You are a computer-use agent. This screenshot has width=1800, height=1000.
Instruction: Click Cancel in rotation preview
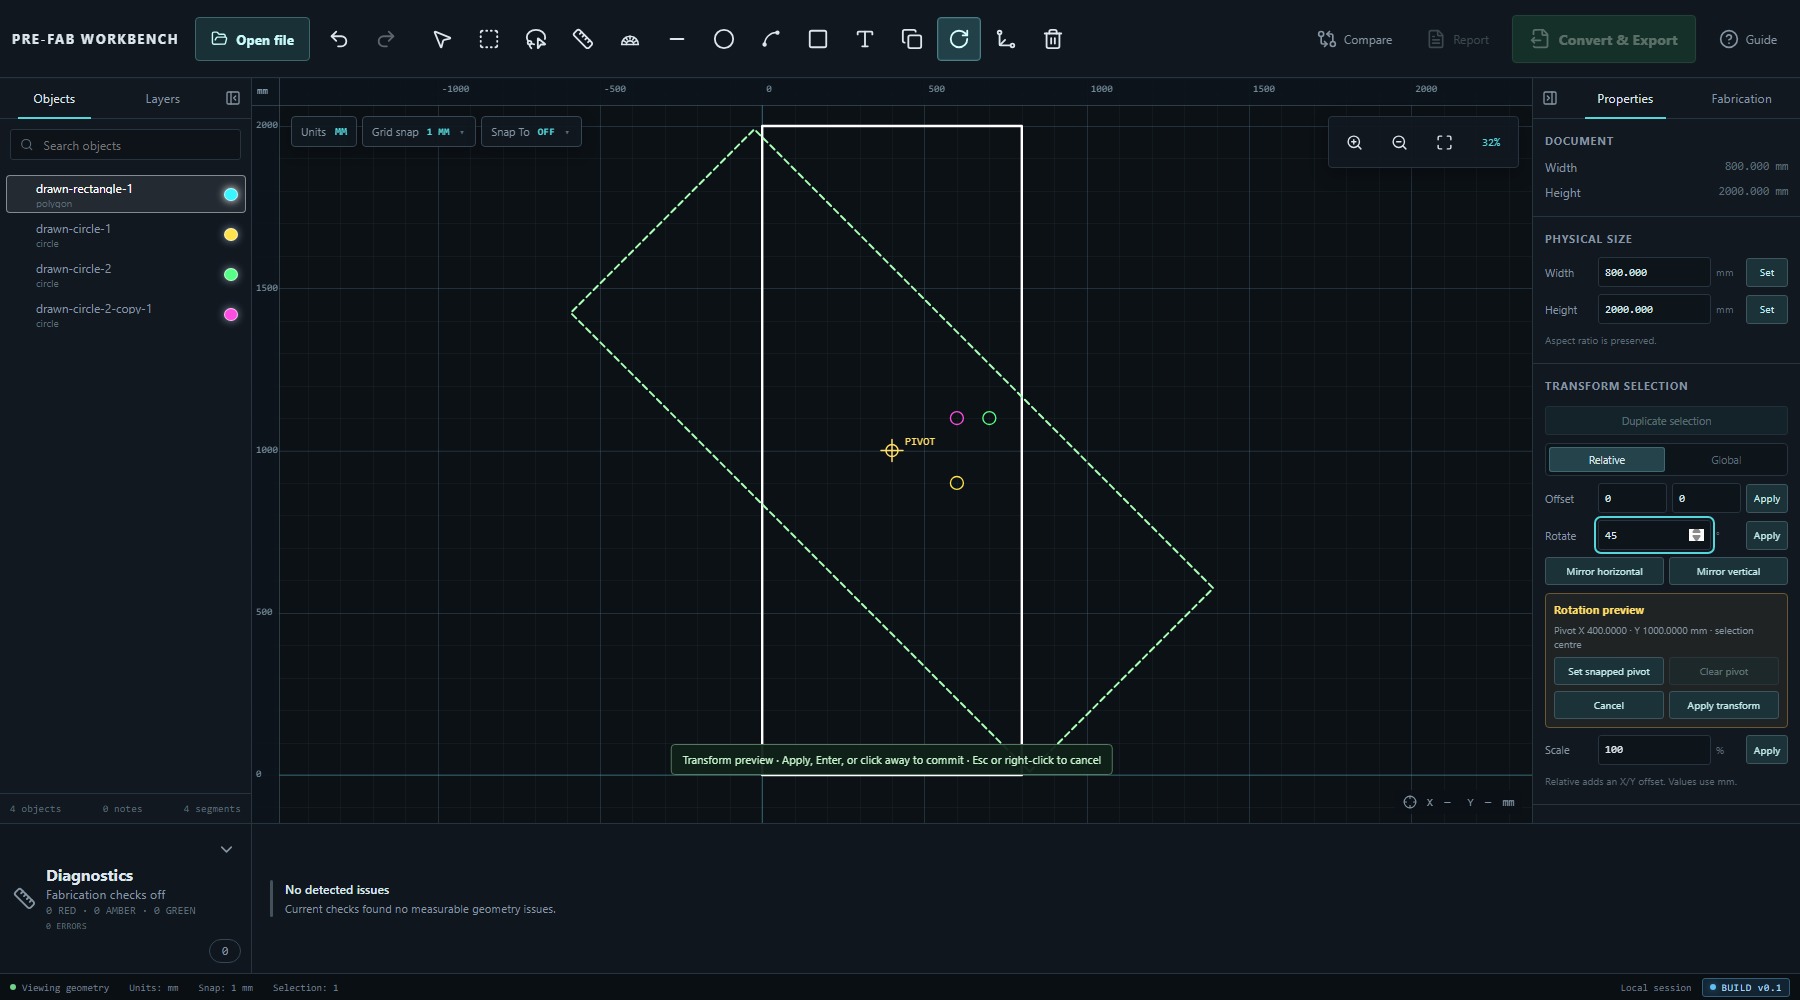pos(1608,705)
